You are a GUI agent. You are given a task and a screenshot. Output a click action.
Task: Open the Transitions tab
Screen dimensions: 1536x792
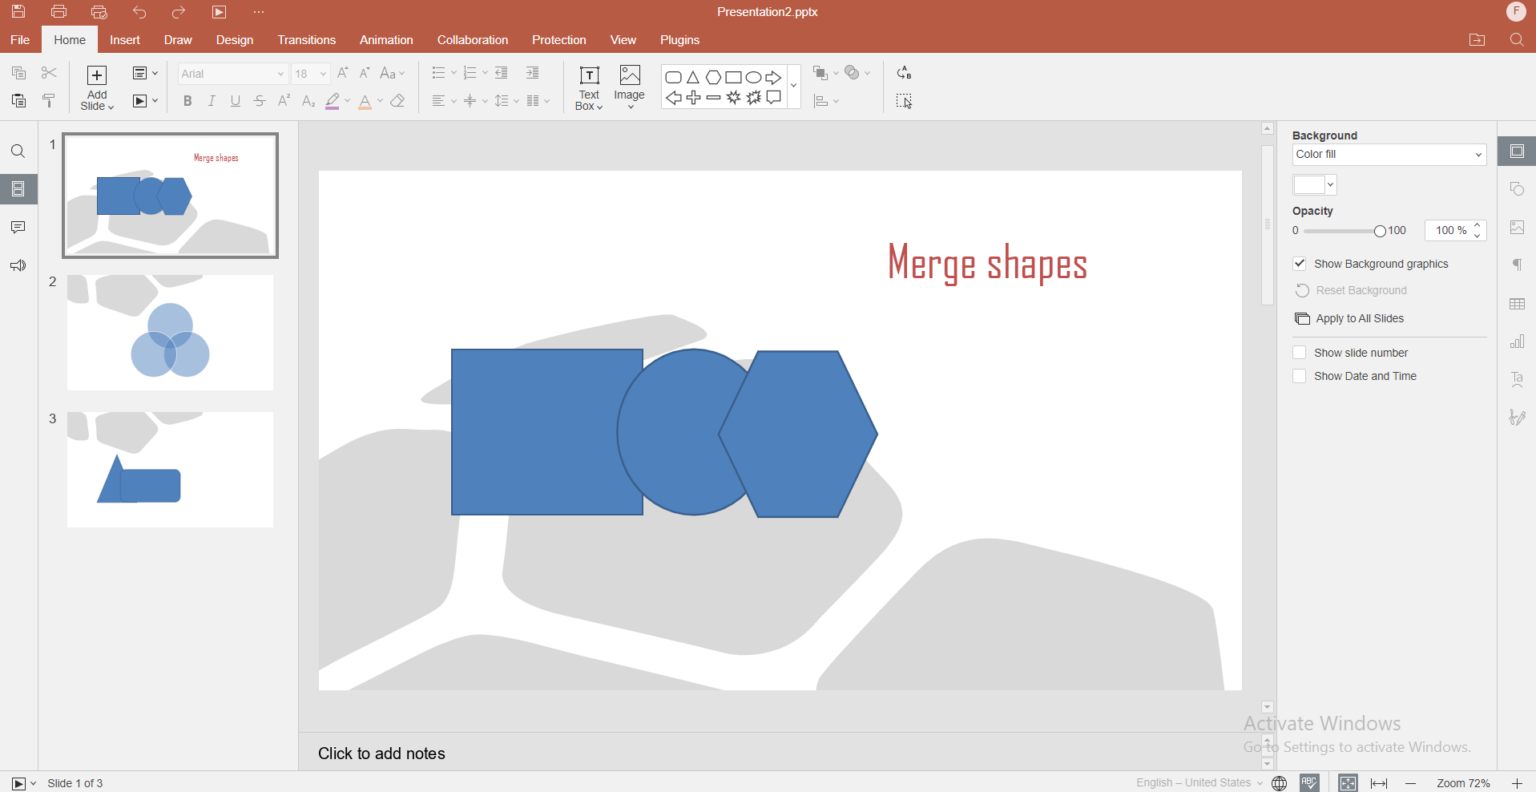click(306, 40)
